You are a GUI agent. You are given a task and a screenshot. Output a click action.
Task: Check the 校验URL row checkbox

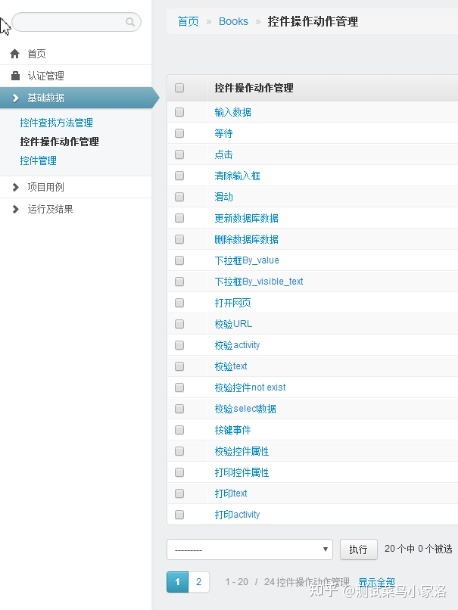(179, 324)
